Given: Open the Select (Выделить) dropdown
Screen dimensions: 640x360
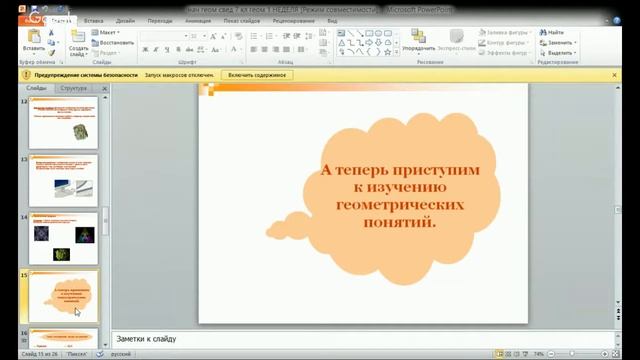Looking at the screenshot, I should pyautogui.click(x=558, y=53).
